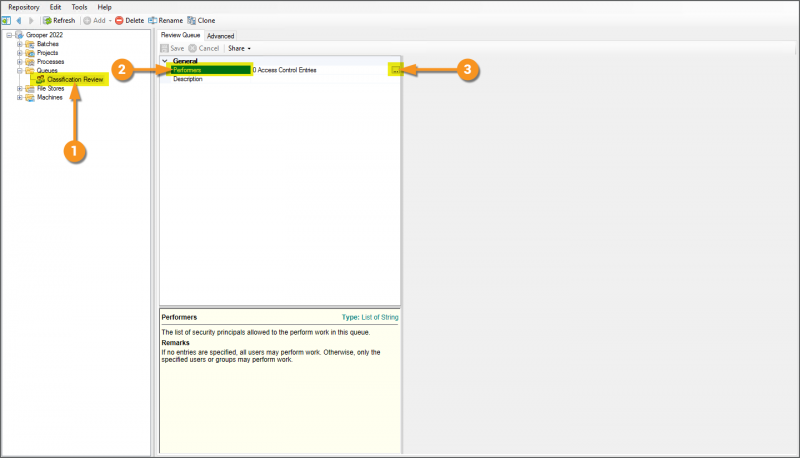Select the Grooper 2022 root node
800x458 pixels.
(44, 35)
